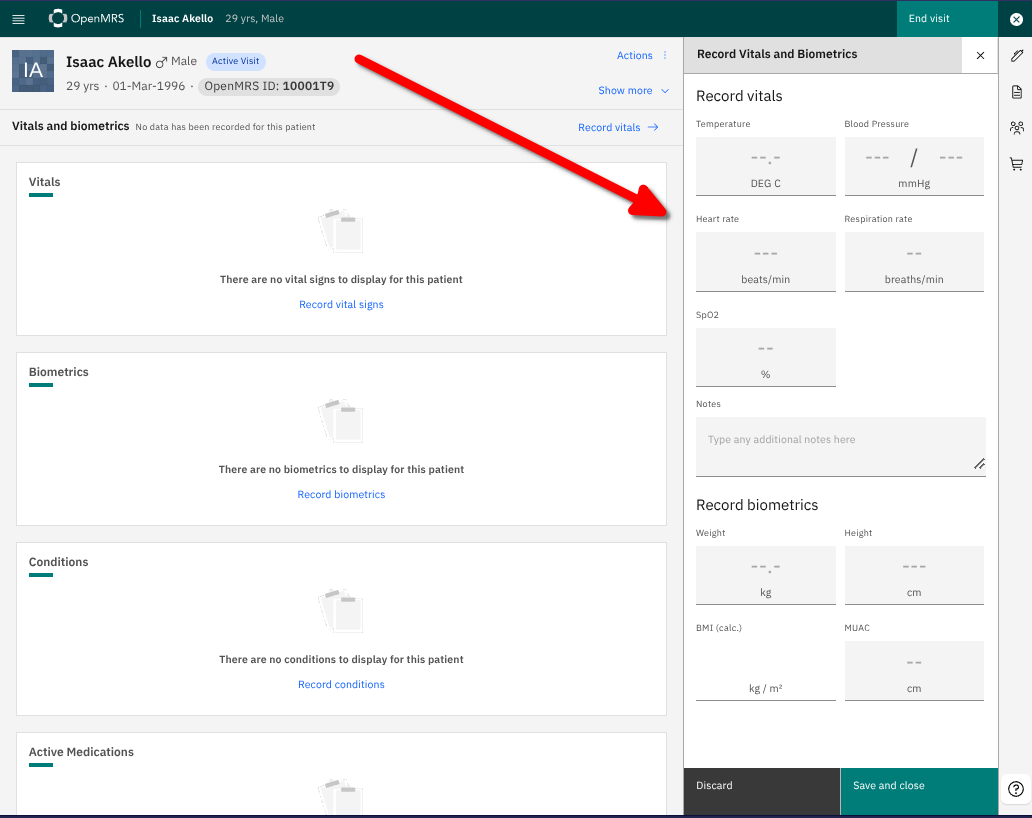
Task: Click End visit in the top bar
Action: pyautogui.click(x=929, y=18)
